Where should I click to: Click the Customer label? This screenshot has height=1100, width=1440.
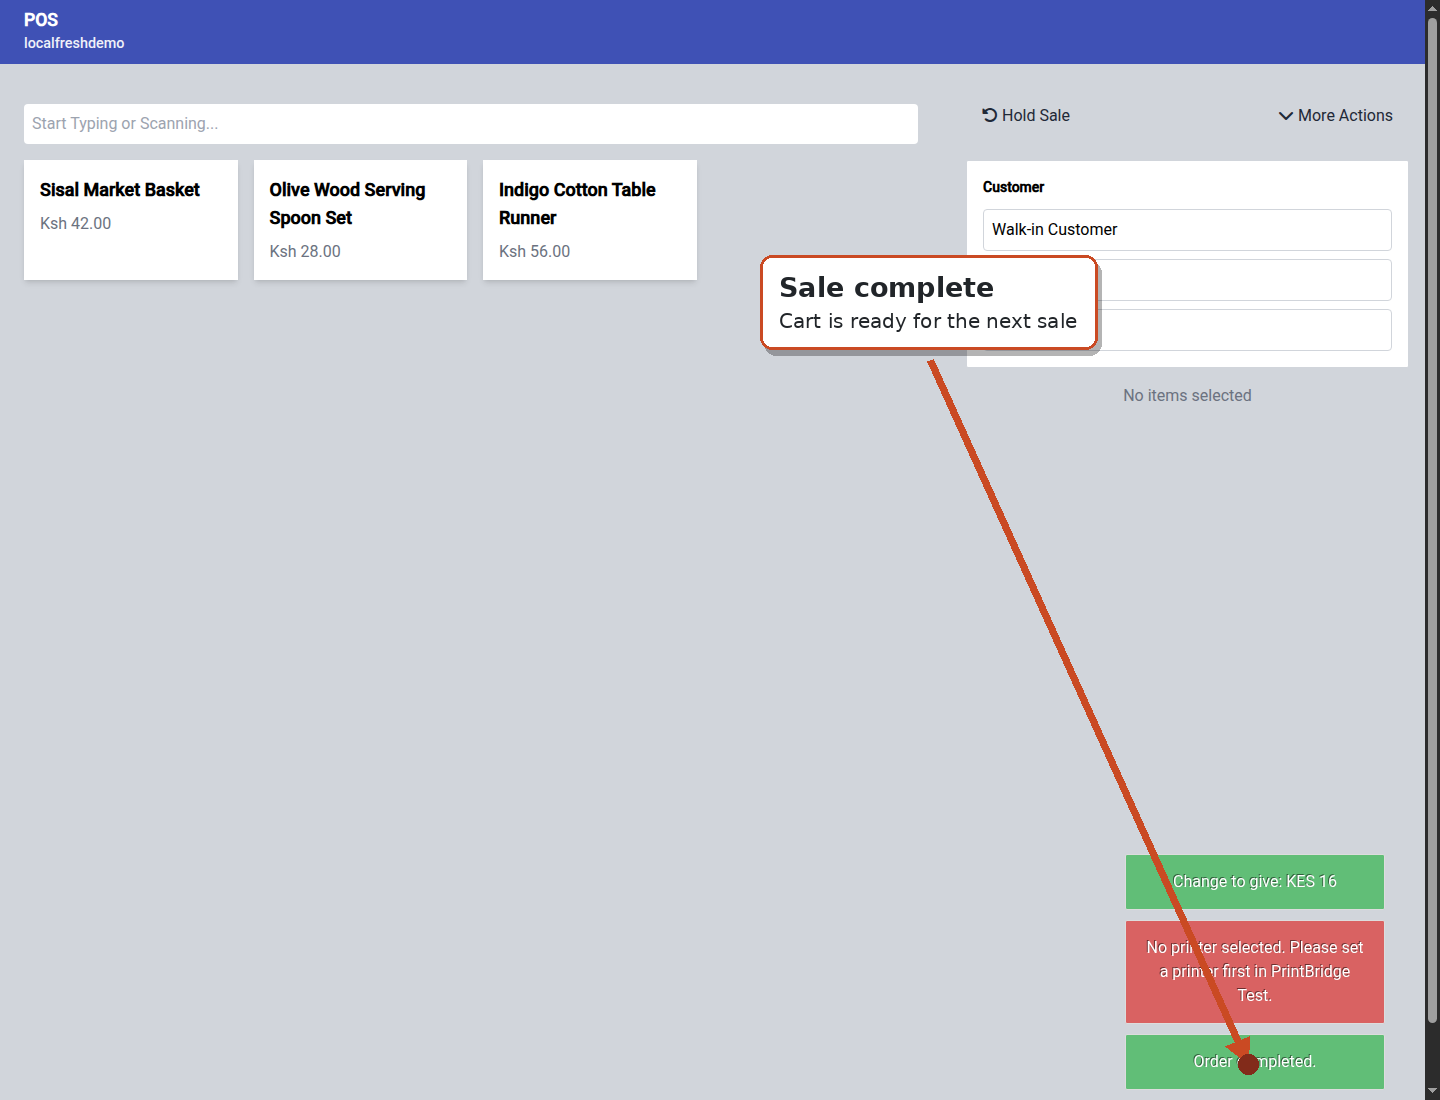pyautogui.click(x=1013, y=187)
